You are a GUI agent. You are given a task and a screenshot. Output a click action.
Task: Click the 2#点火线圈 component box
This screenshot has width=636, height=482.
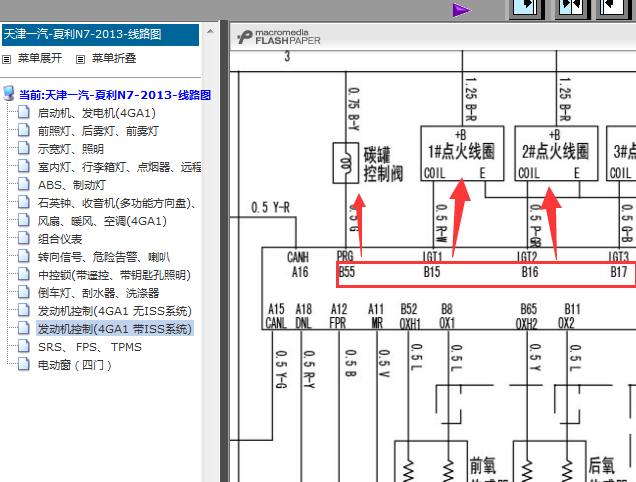pos(556,153)
